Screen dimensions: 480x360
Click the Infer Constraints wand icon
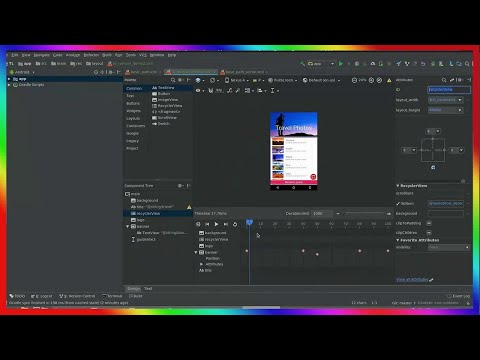(x=238, y=90)
